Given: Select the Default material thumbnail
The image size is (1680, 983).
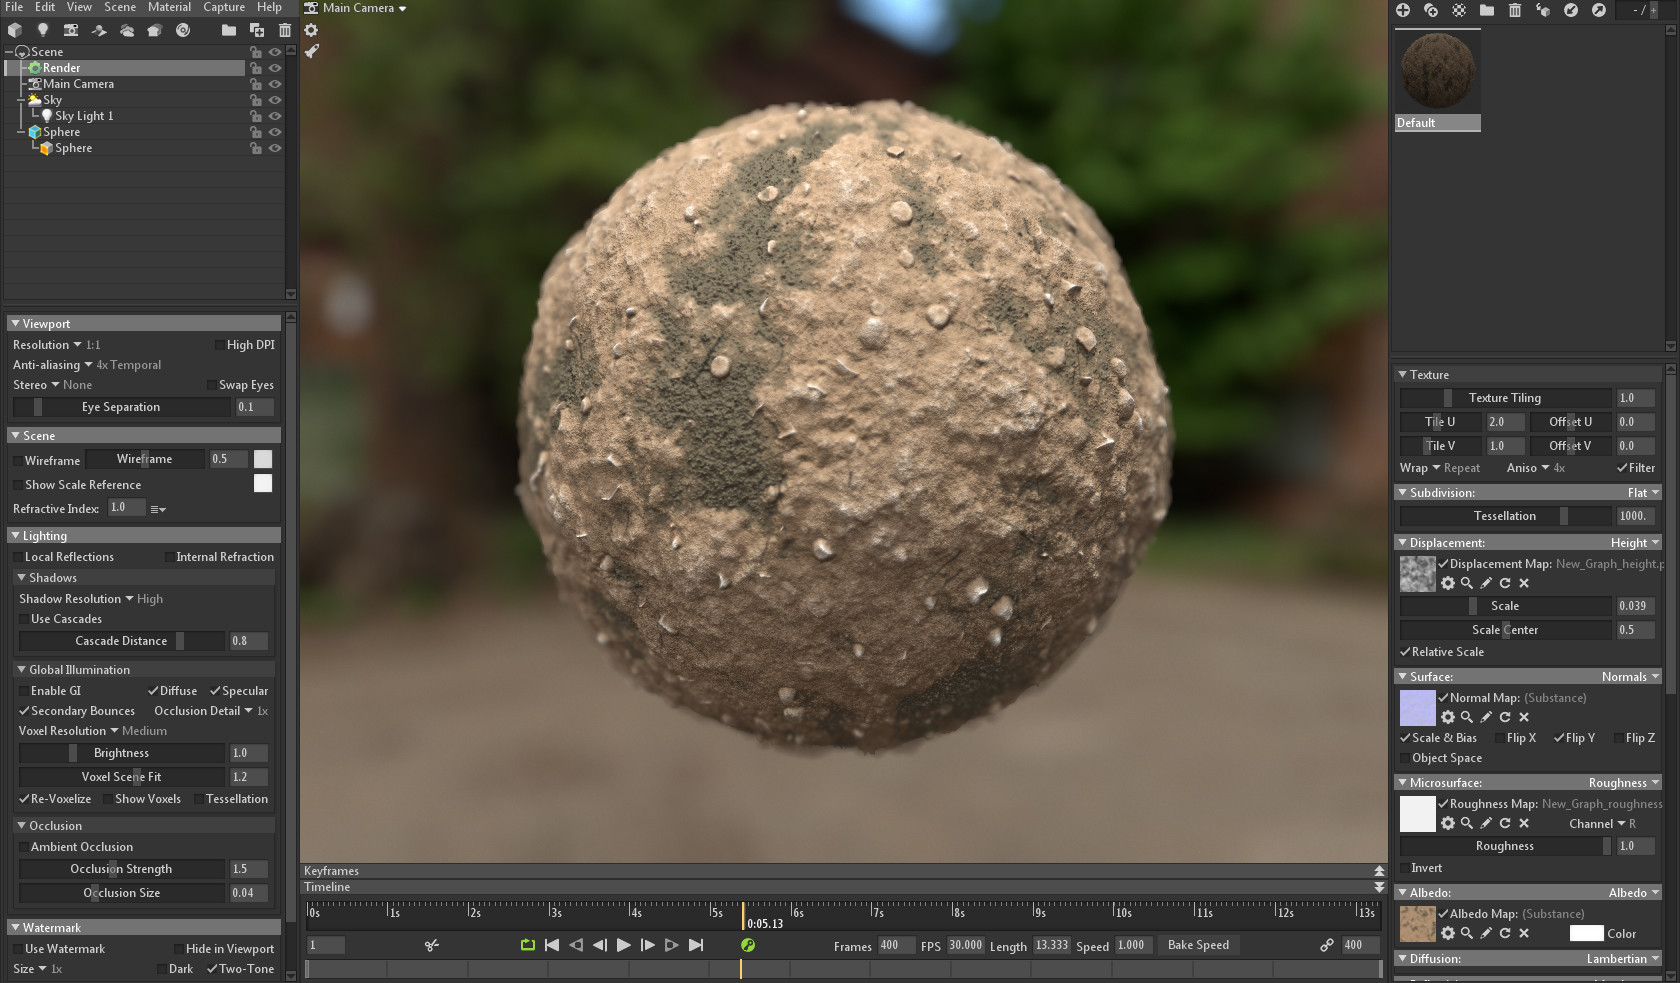Looking at the screenshot, I should click(1437, 70).
